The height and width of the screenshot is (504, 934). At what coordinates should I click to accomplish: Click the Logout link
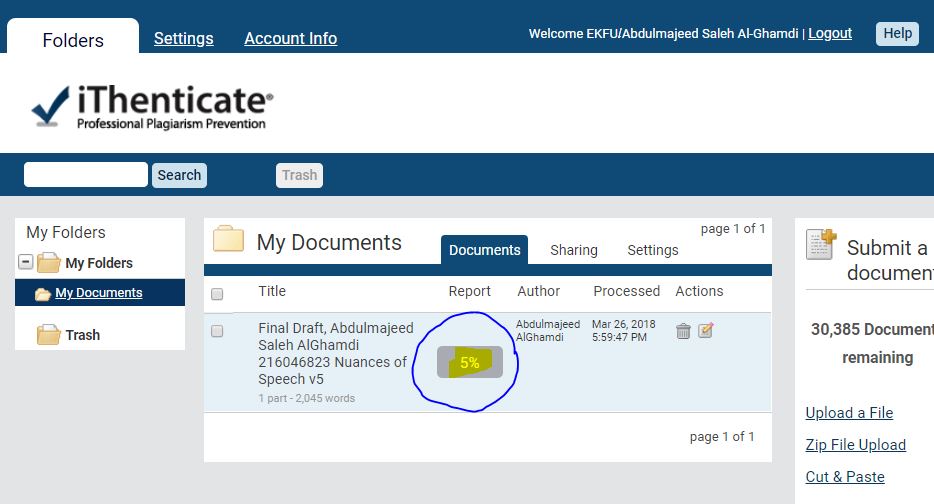point(830,33)
